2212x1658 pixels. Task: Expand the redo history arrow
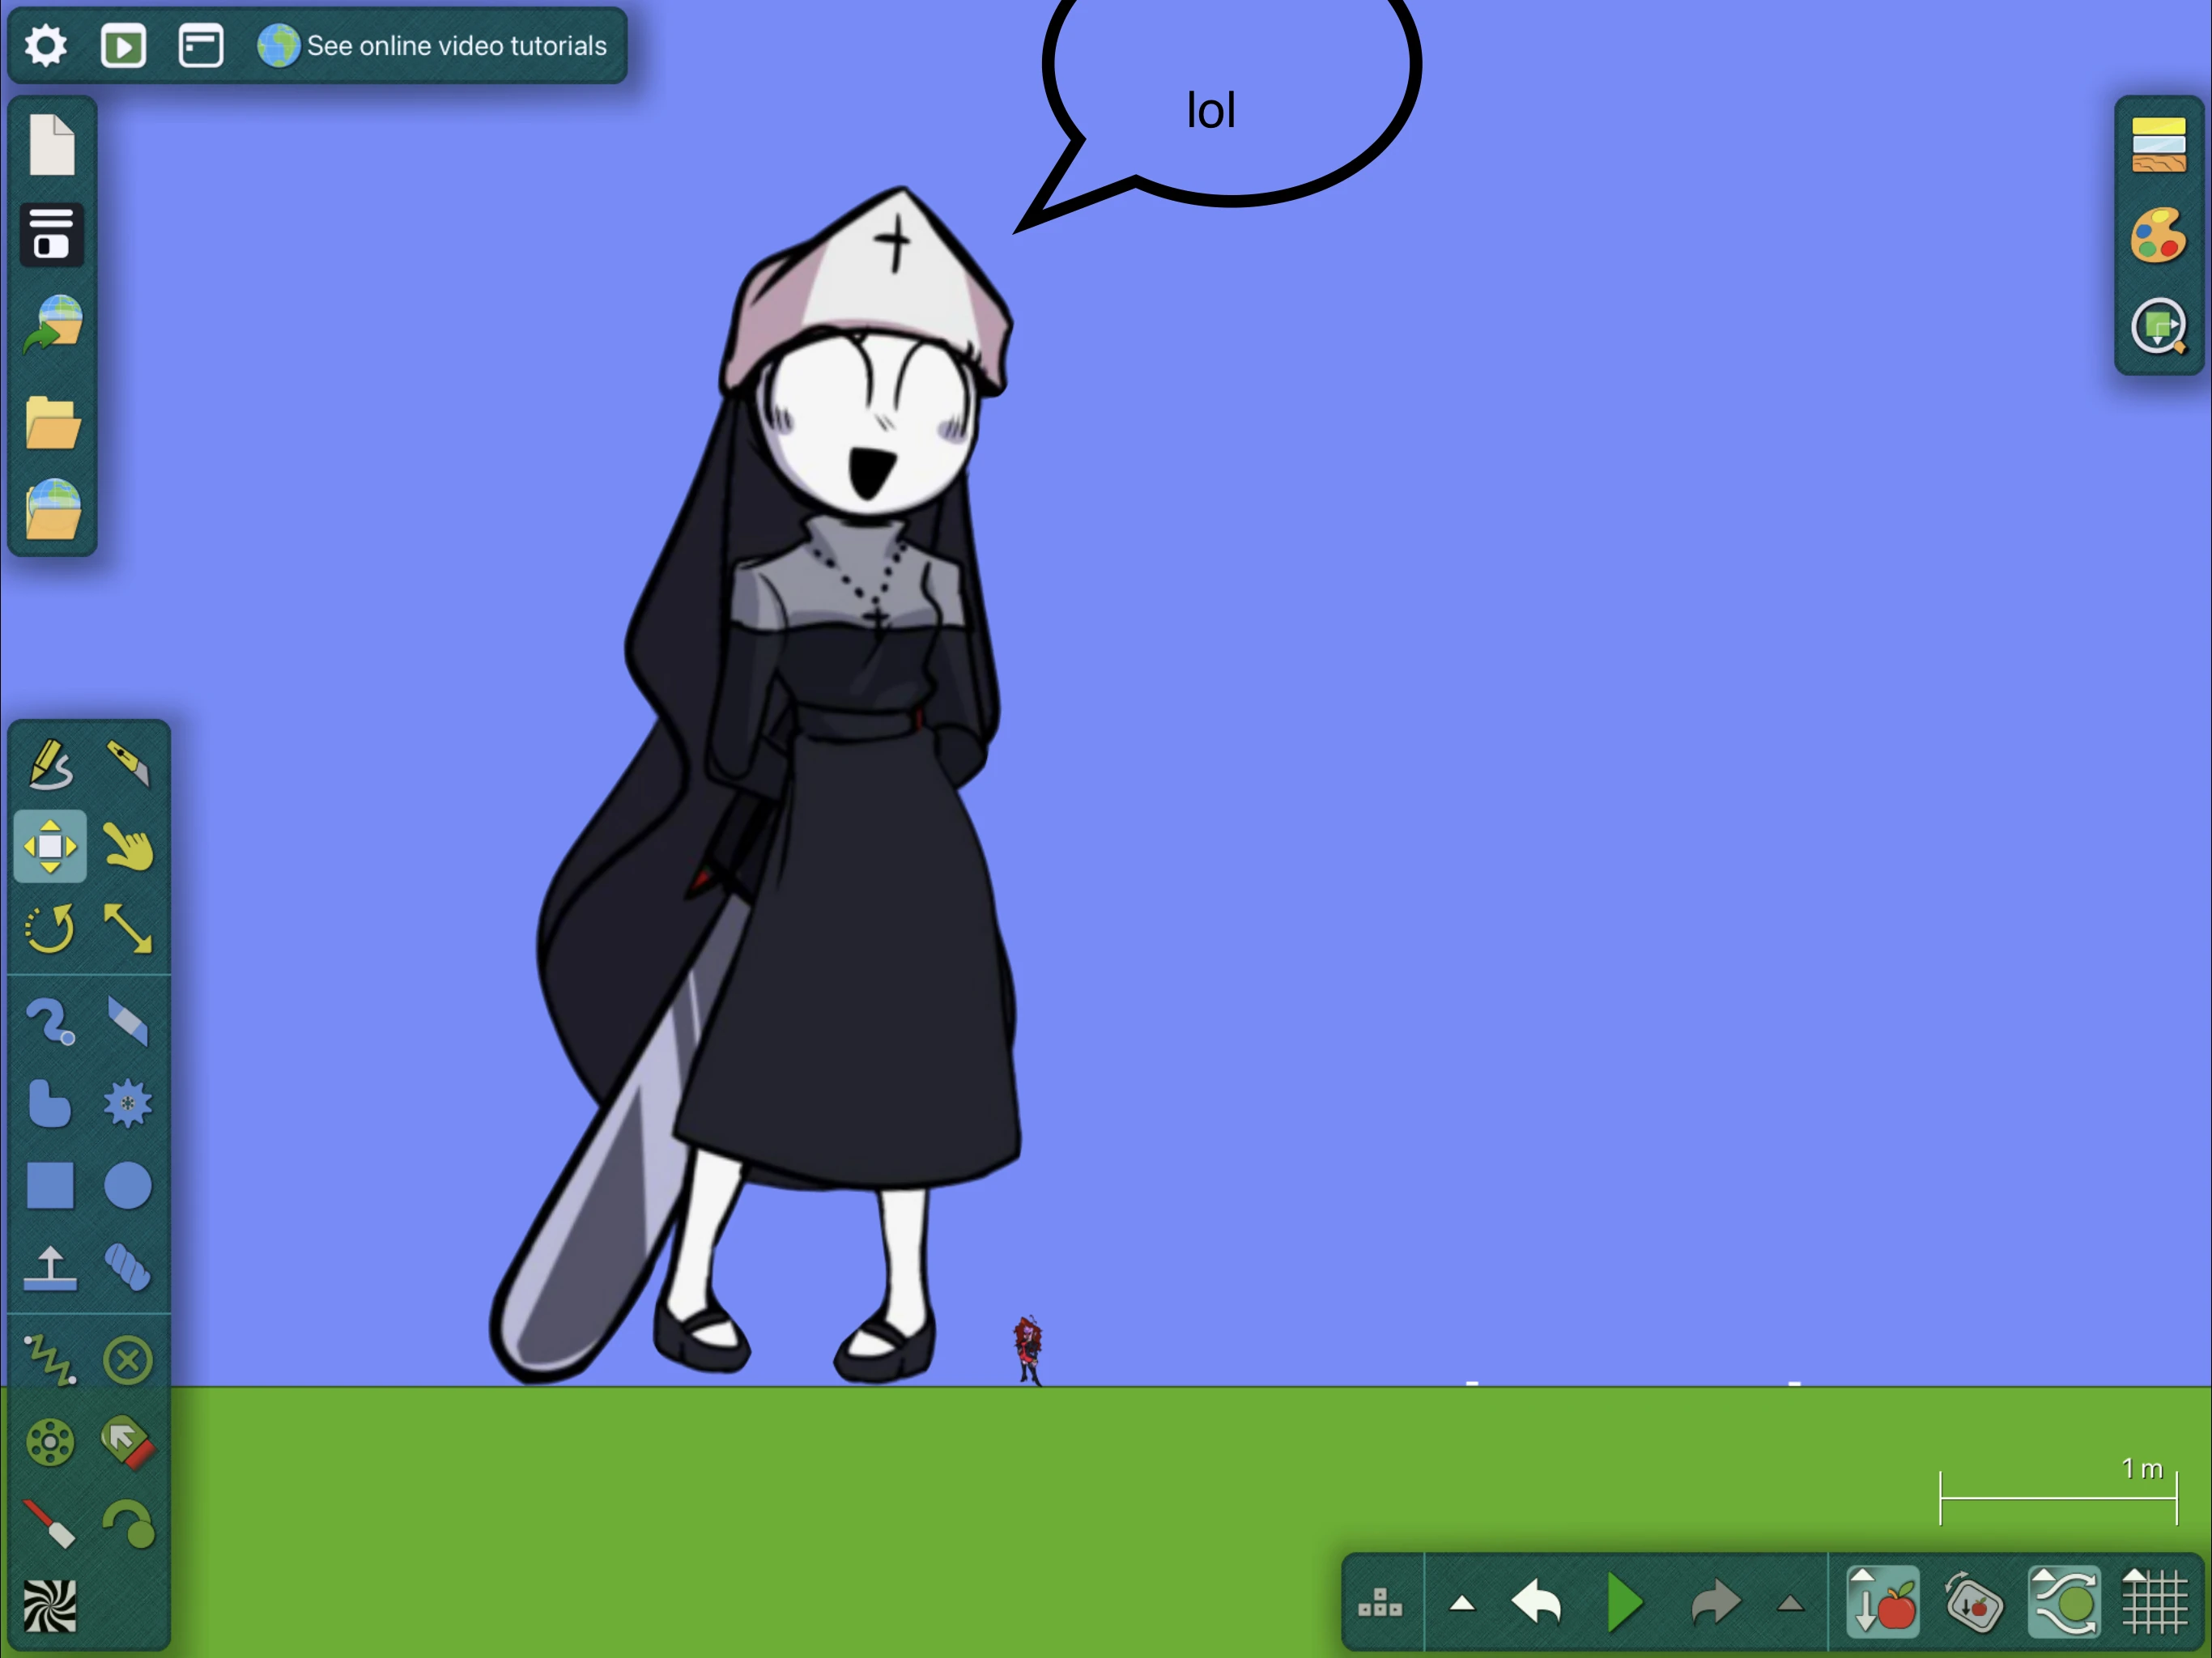[x=1790, y=1604]
